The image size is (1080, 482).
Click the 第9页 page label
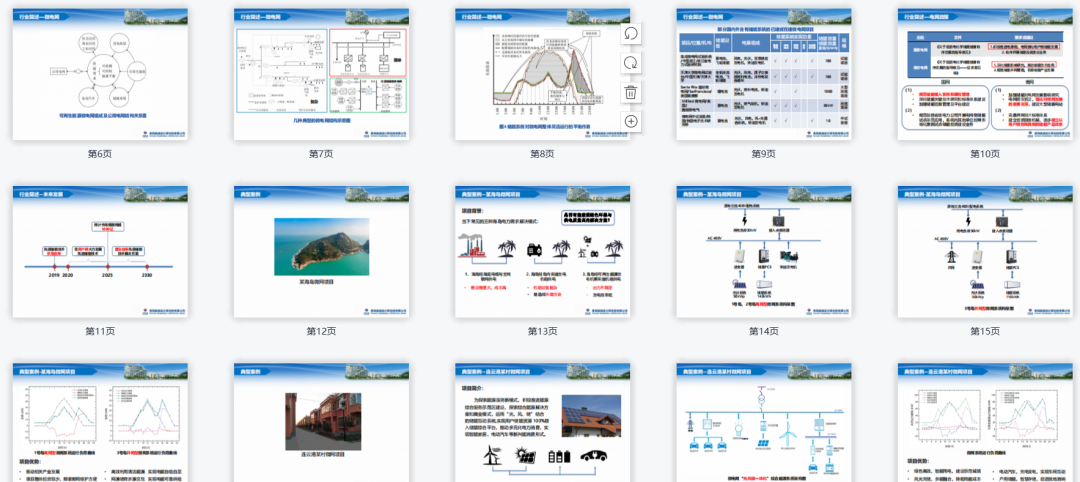tap(764, 154)
